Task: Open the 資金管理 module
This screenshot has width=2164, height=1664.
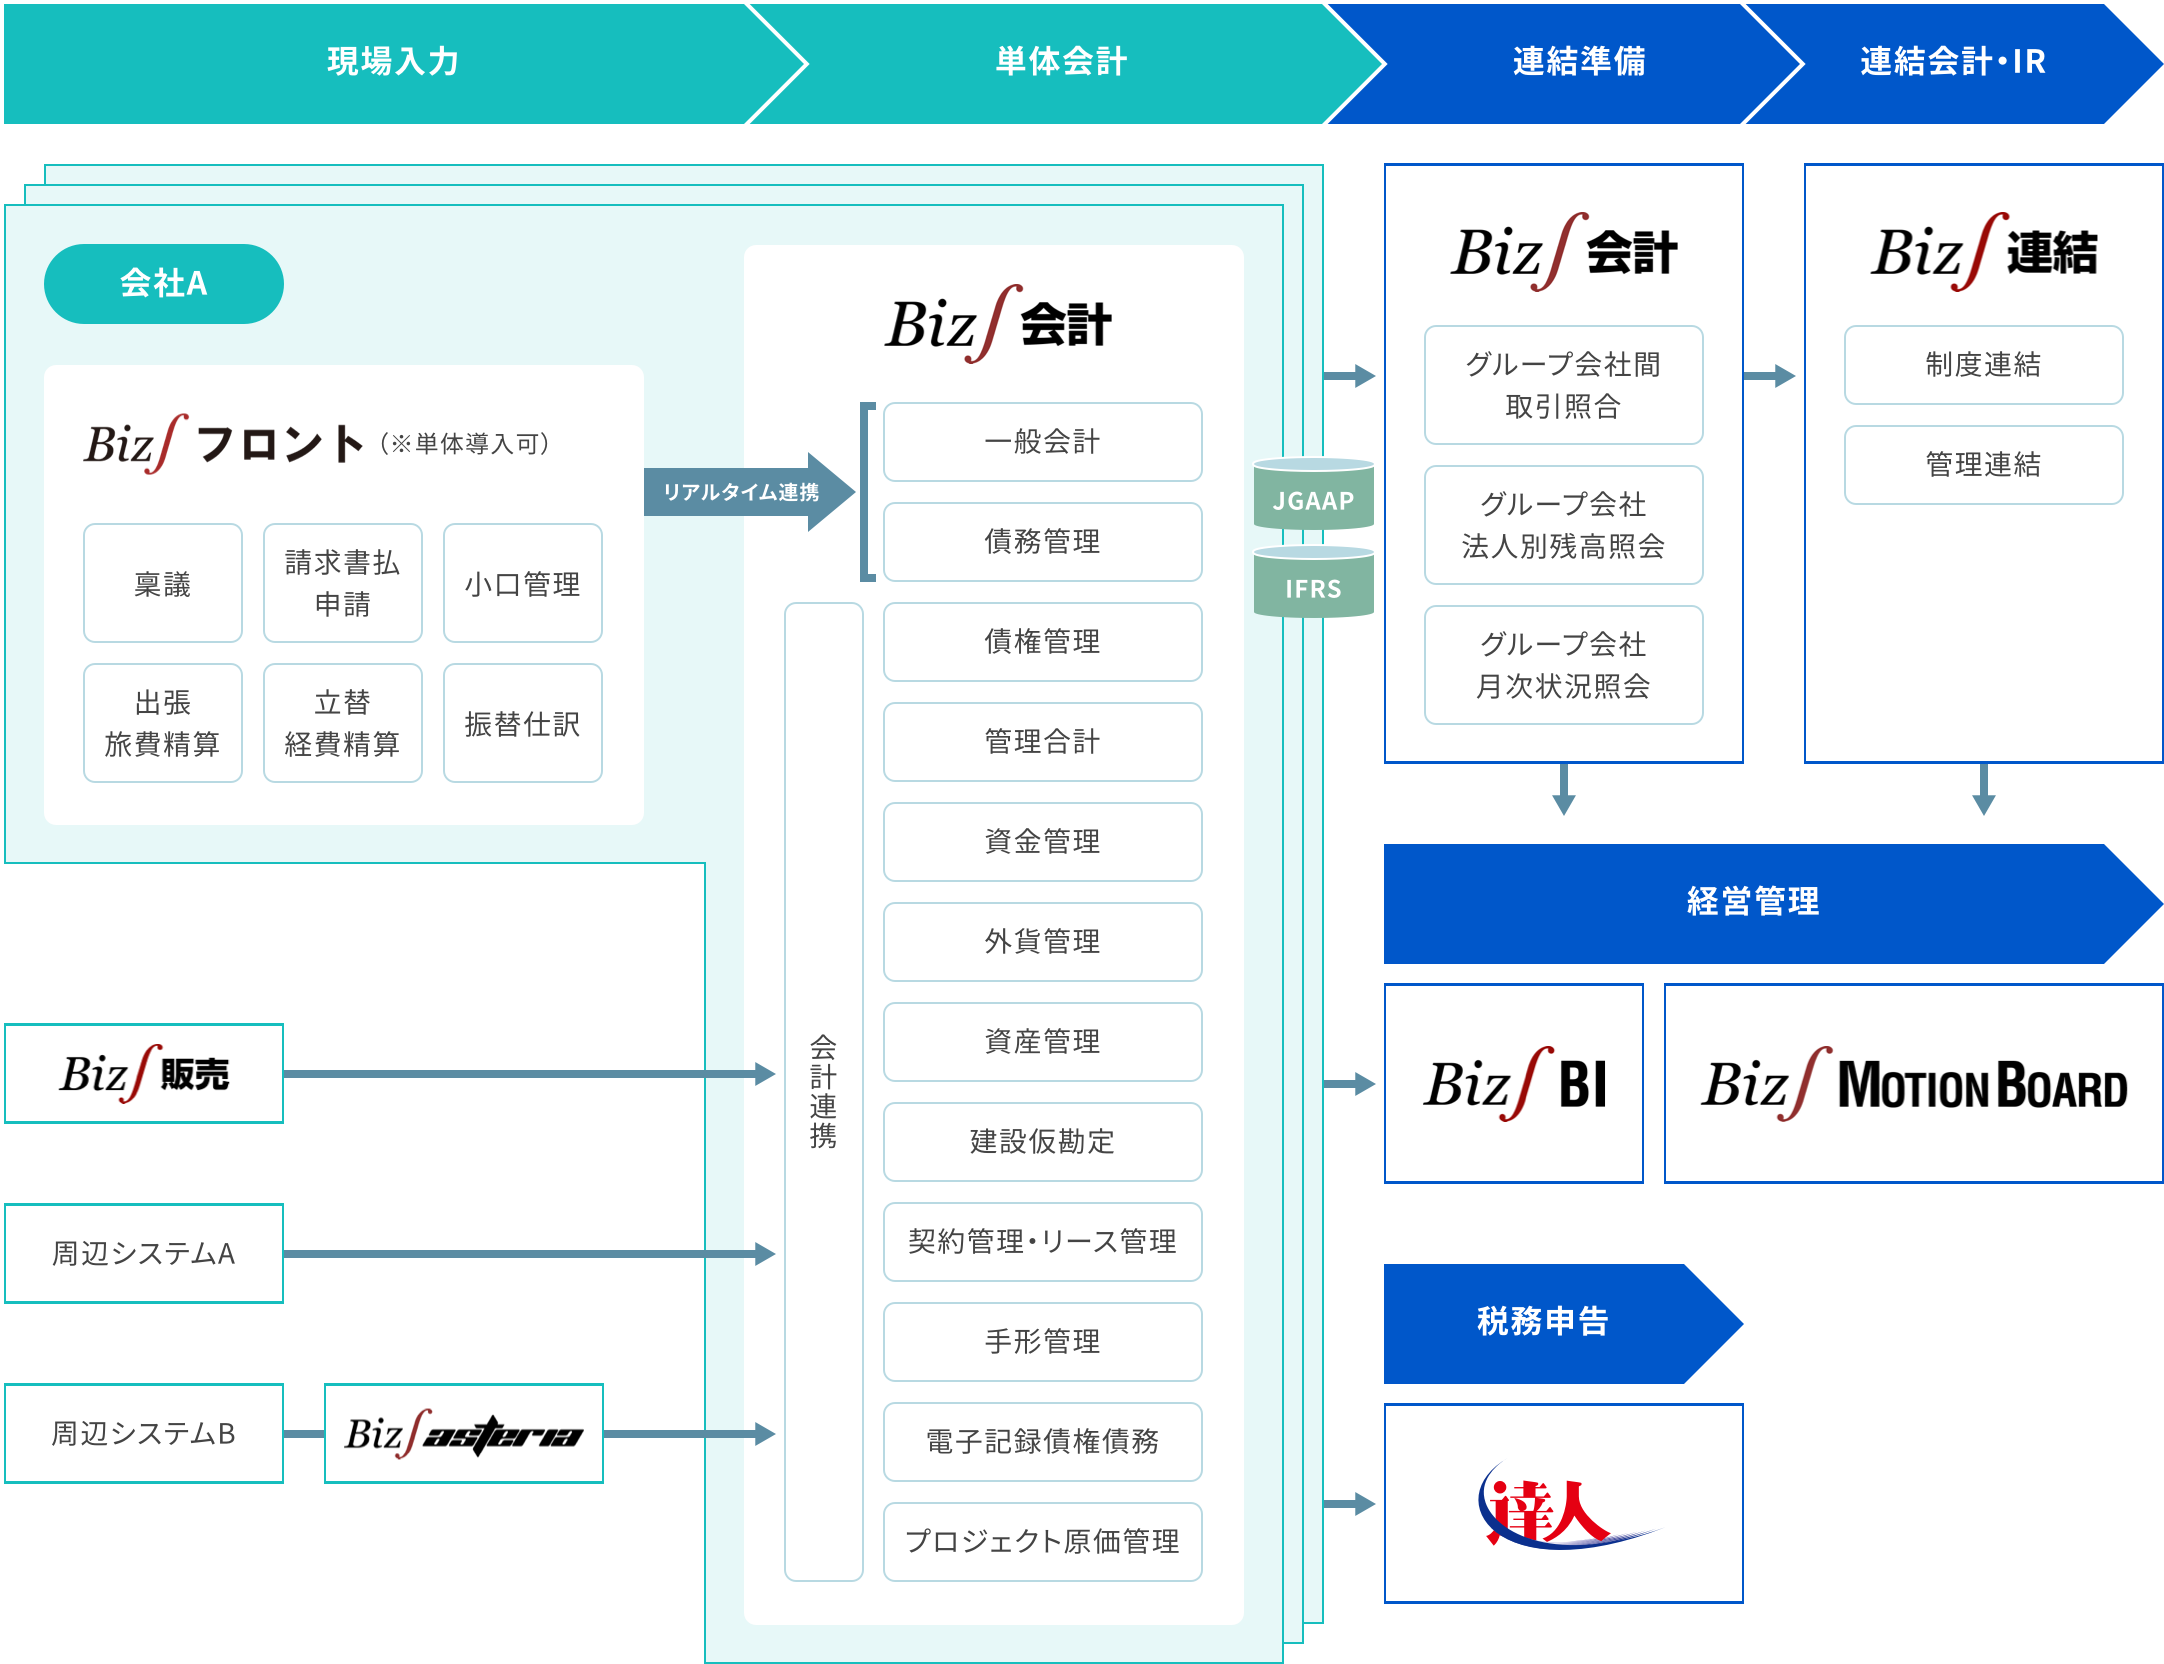Action: (x=1043, y=842)
